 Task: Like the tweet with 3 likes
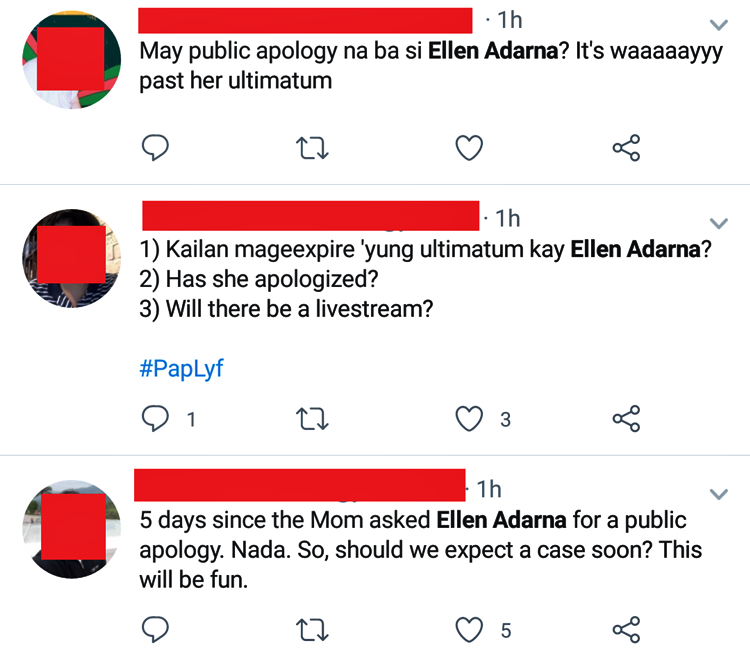tap(469, 419)
